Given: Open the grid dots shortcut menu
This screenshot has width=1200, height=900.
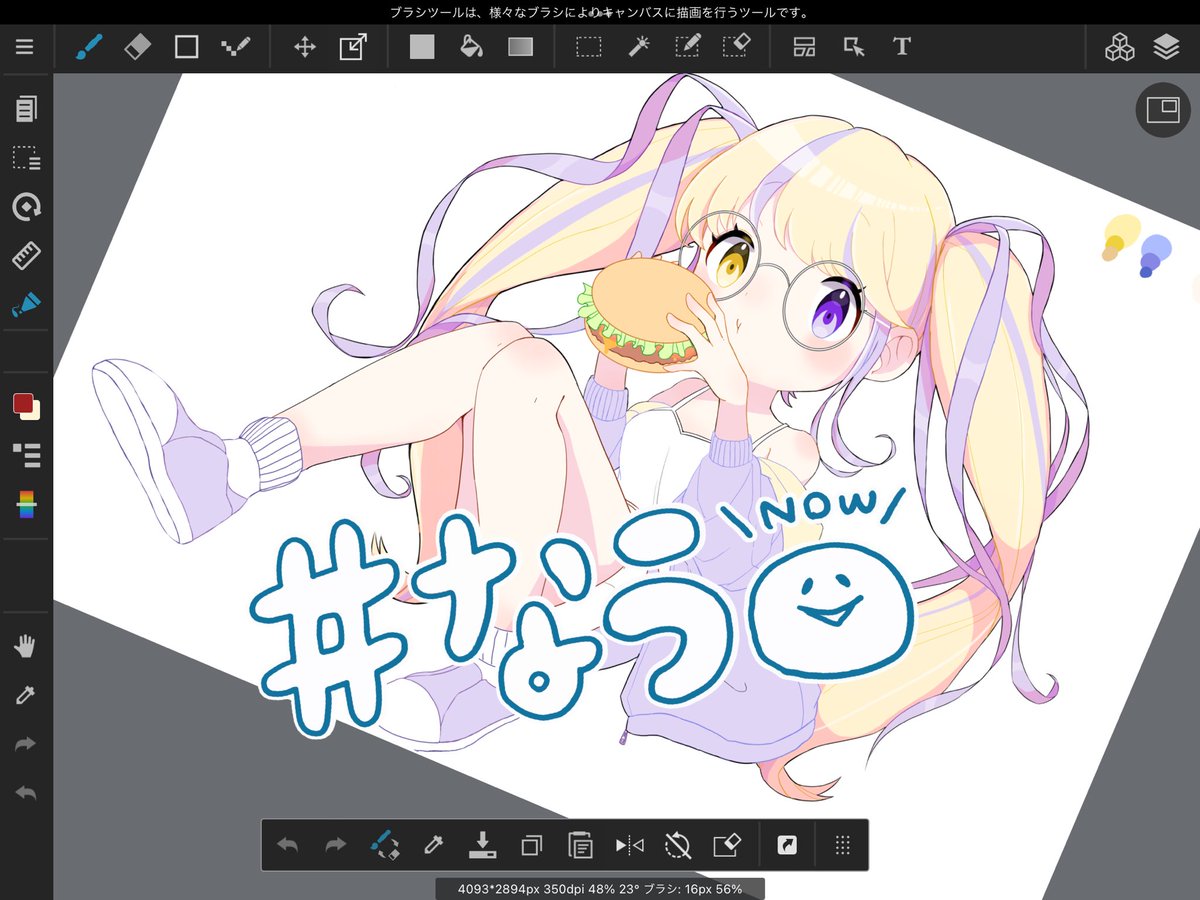Looking at the screenshot, I should (842, 846).
